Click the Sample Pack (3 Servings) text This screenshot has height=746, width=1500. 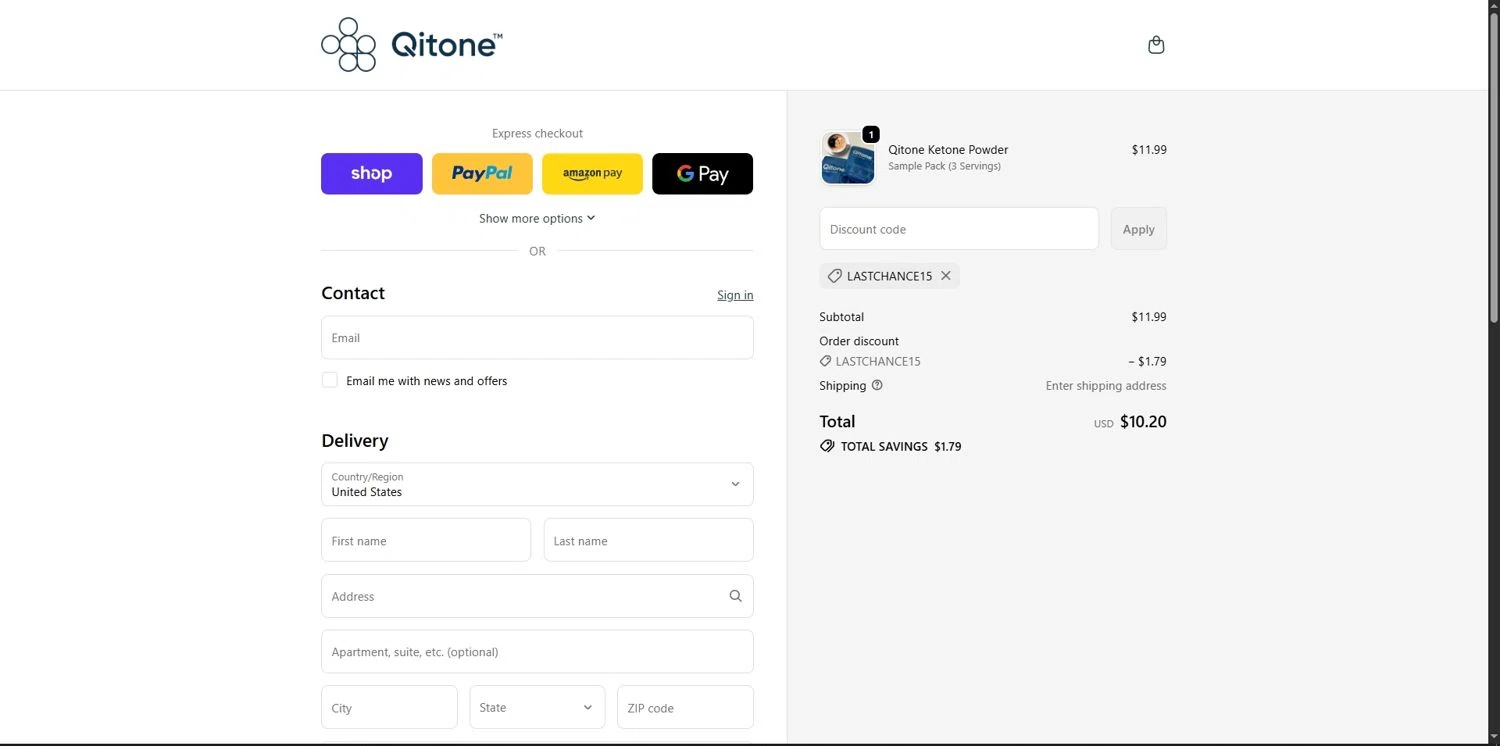[x=944, y=166]
